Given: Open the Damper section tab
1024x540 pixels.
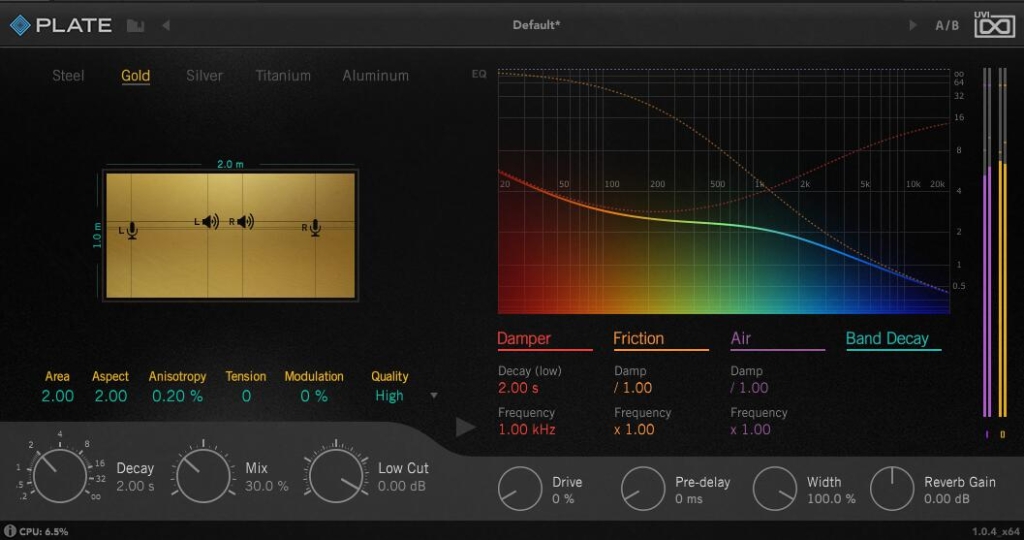Looking at the screenshot, I should pos(524,338).
